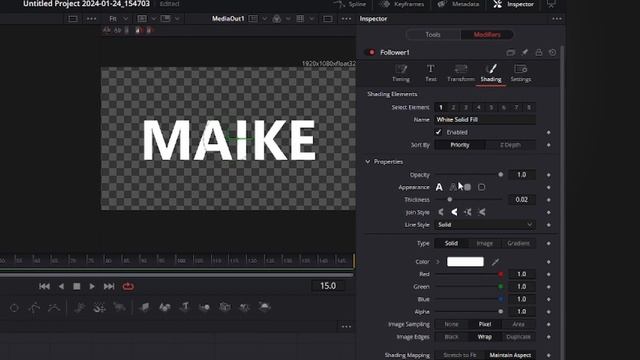Open the Metadata panel

click(x=458, y=4)
